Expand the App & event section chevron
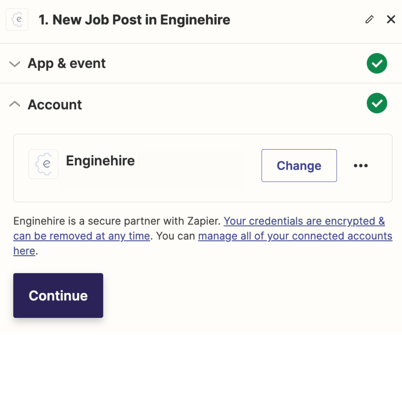The image size is (402, 402). pos(15,63)
